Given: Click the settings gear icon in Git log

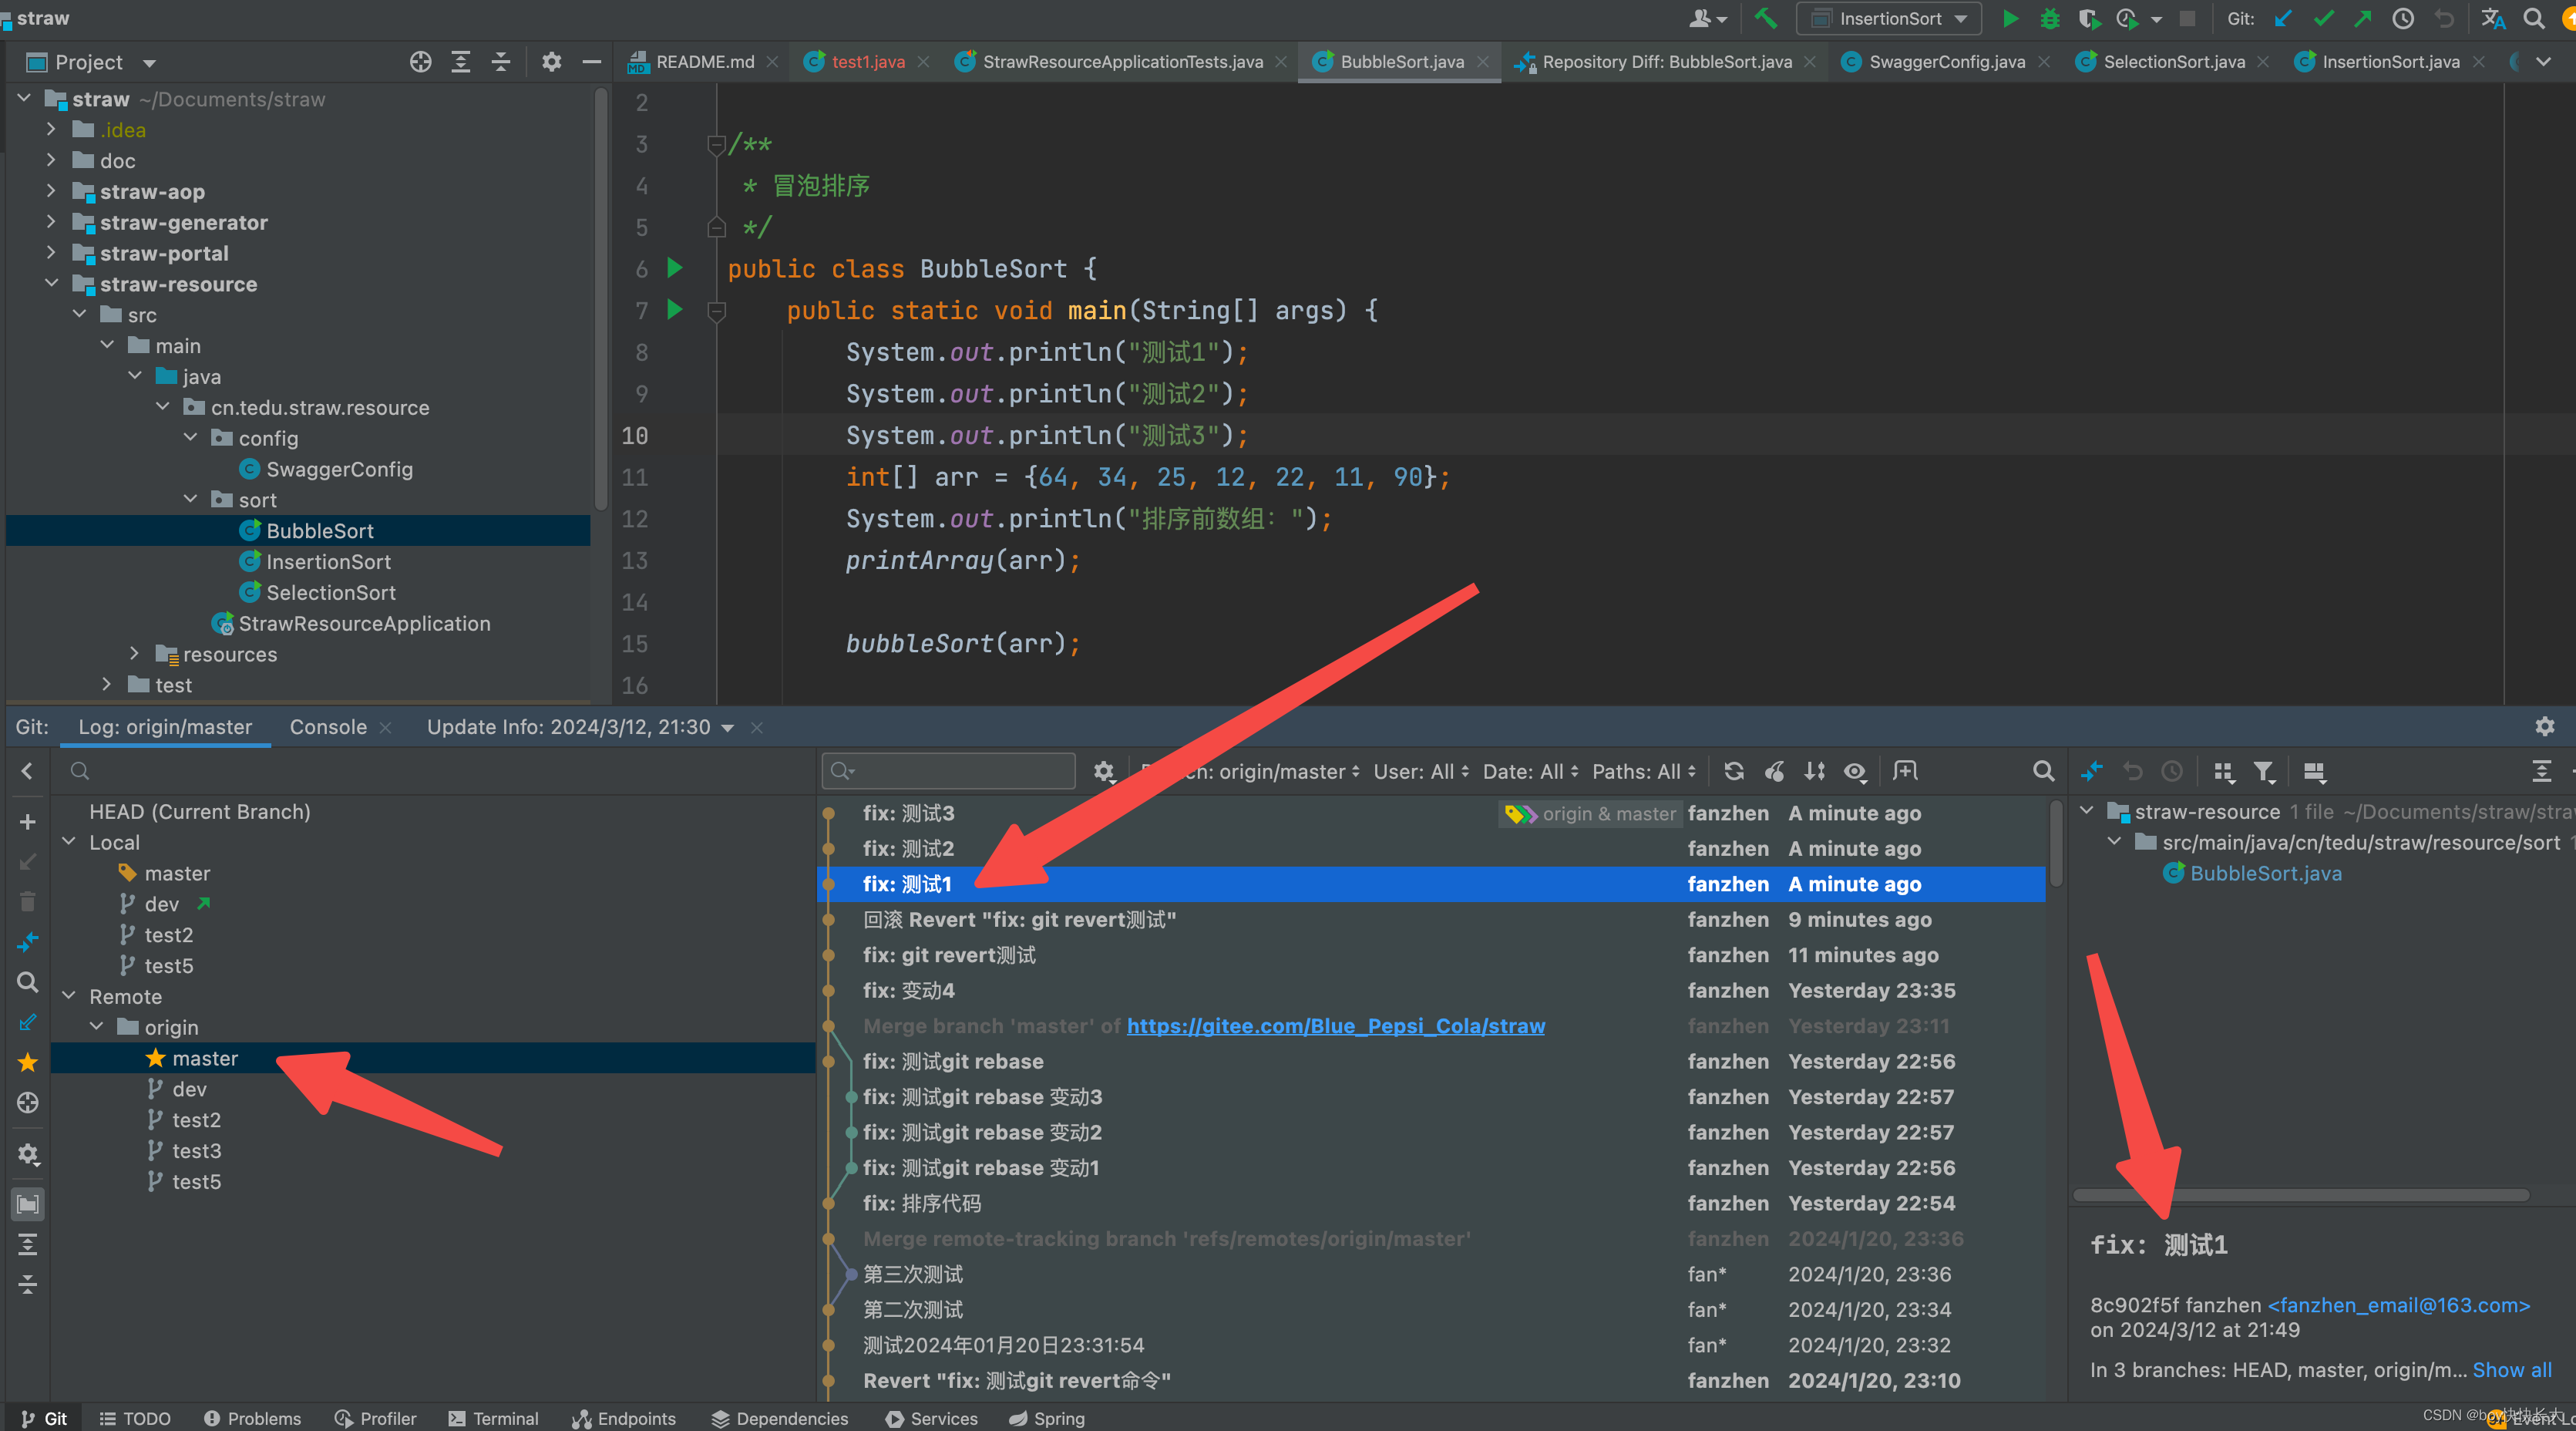Looking at the screenshot, I should (1101, 772).
